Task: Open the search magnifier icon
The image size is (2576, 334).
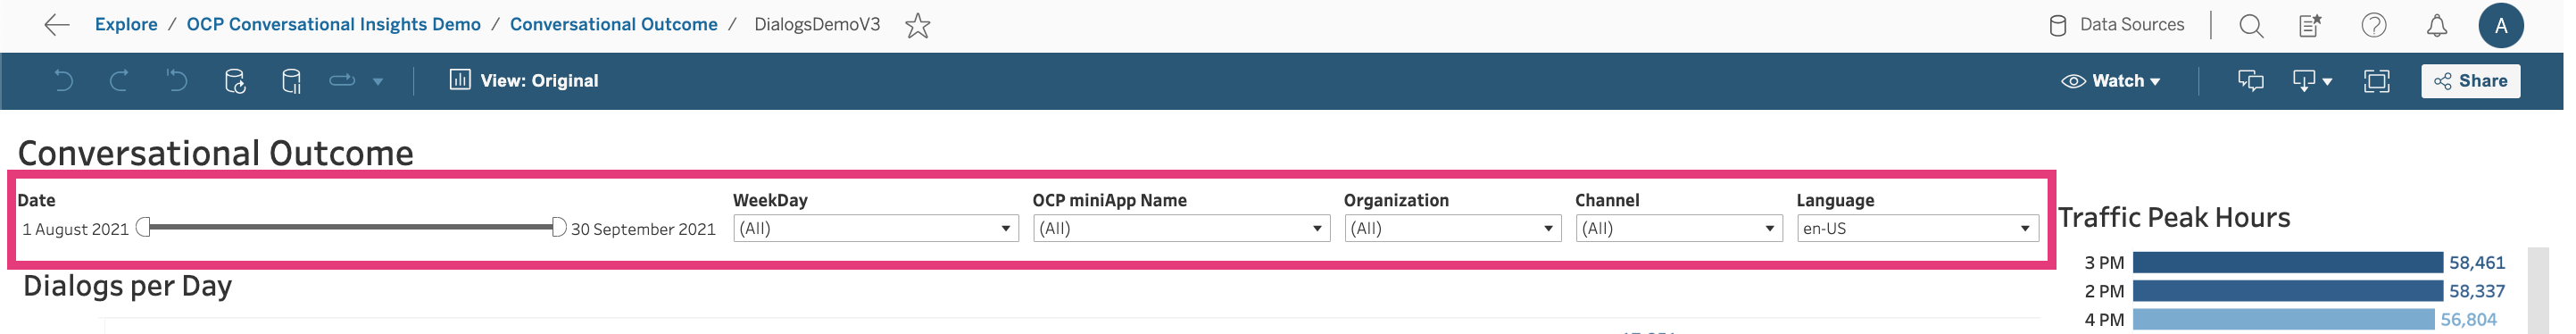Action: [2250, 25]
